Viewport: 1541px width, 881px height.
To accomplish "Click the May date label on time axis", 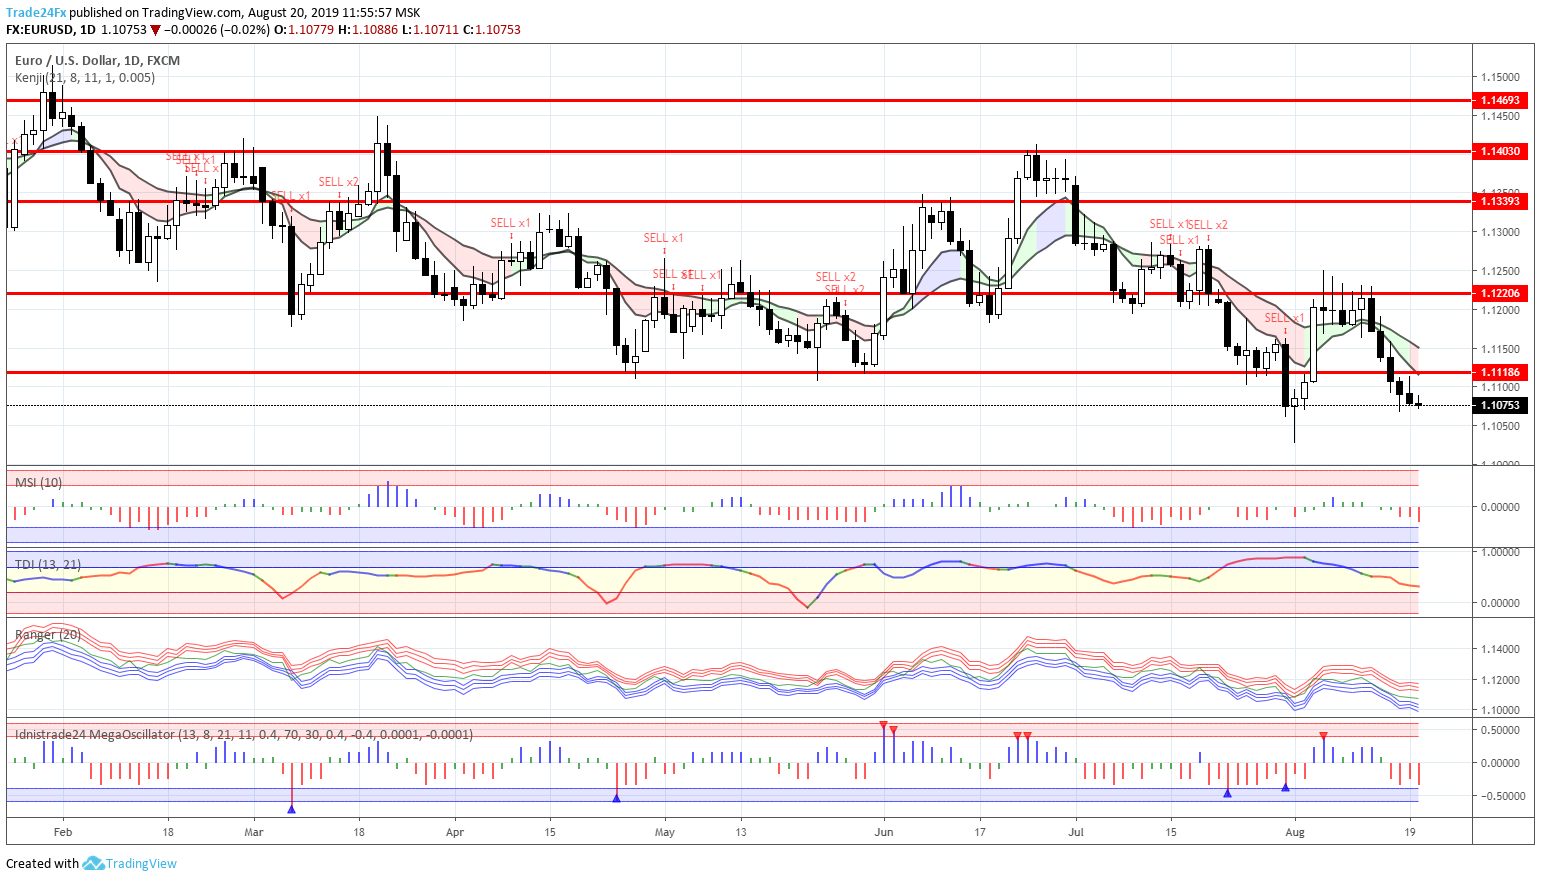I will pyautogui.click(x=665, y=831).
